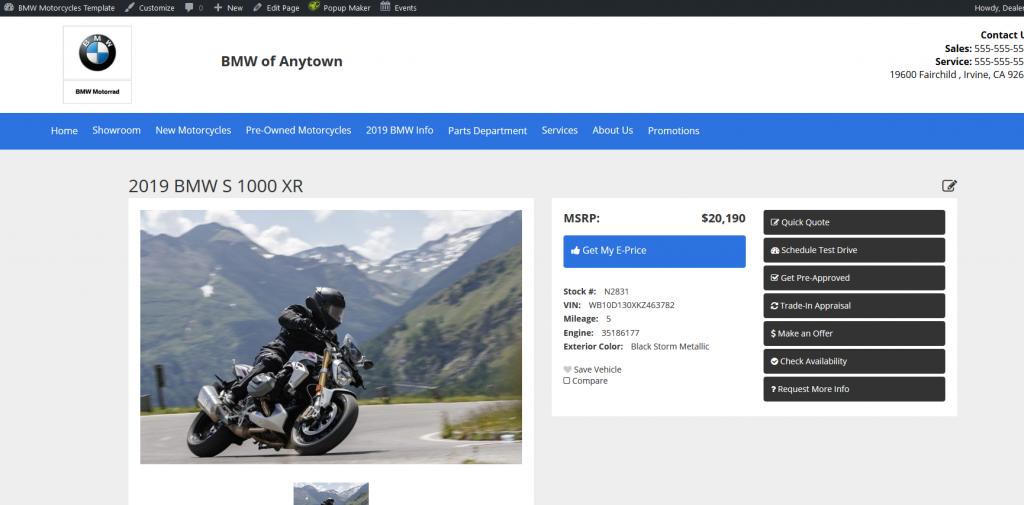The width and height of the screenshot is (1024, 505).
Task: Click the VIN WB10D130XKZ463782
Action: (x=632, y=305)
